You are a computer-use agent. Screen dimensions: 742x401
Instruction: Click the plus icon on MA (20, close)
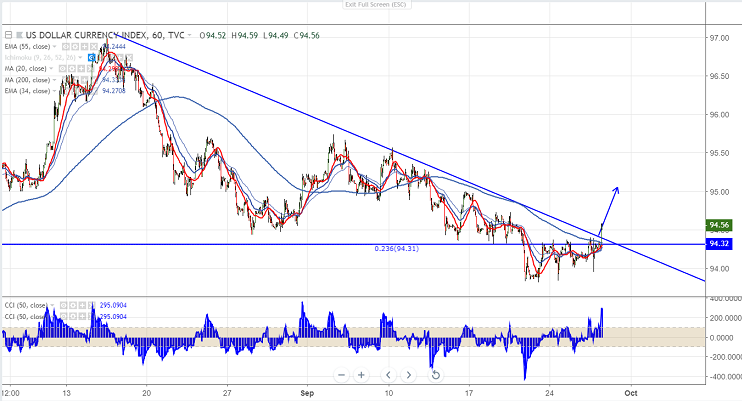[81, 69]
